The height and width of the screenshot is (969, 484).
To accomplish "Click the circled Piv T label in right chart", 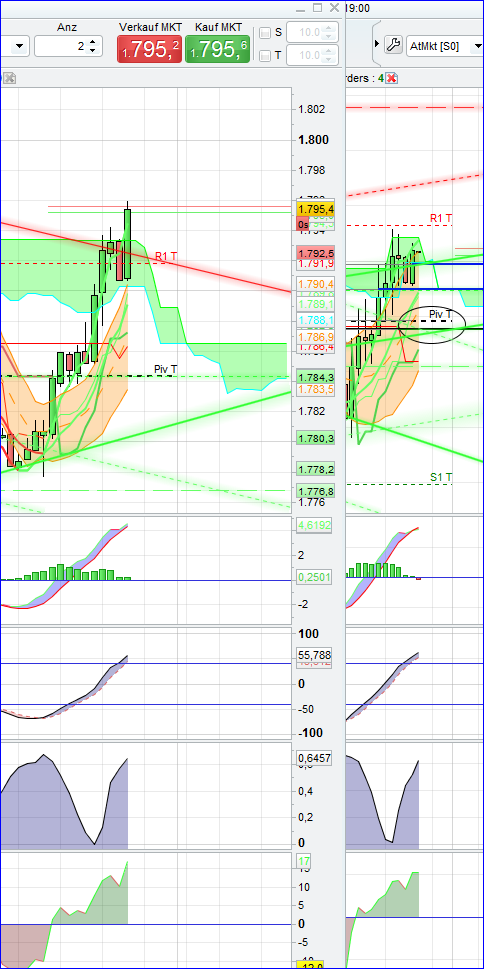I will pos(441,315).
